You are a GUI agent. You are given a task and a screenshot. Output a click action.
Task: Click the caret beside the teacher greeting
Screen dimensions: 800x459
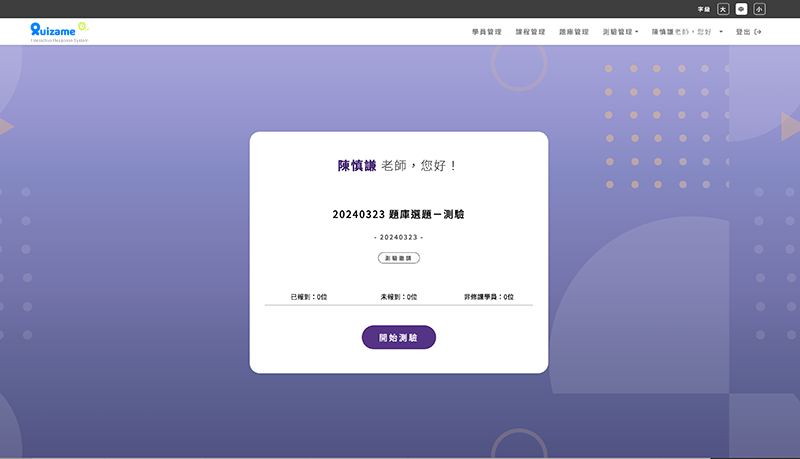[x=721, y=32]
